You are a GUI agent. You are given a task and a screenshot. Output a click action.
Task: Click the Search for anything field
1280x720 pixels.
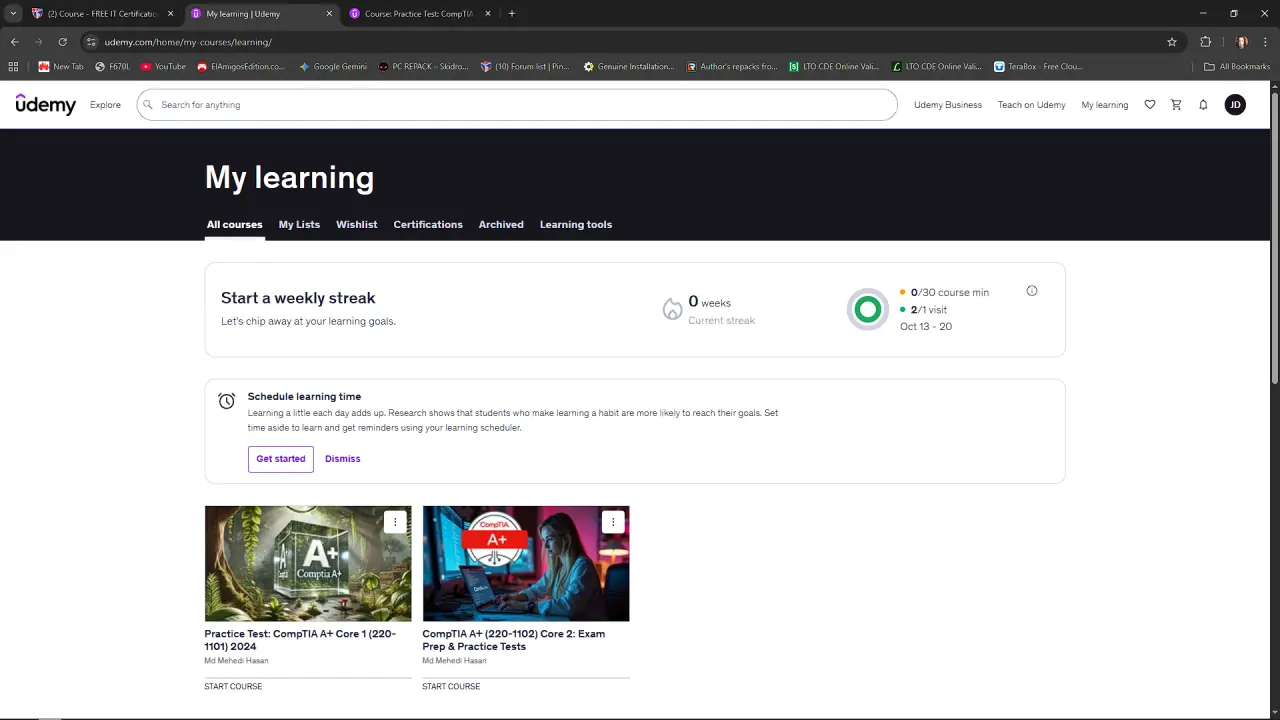pos(517,105)
